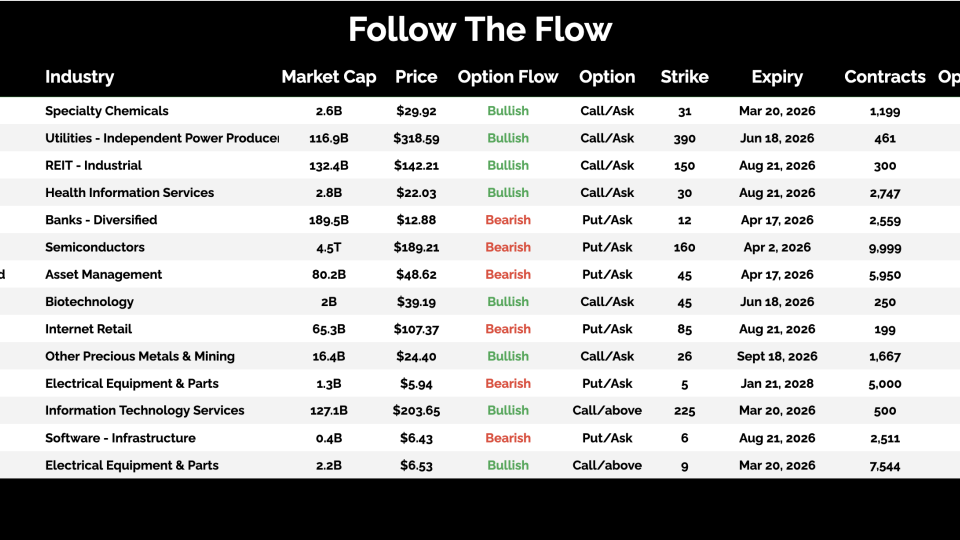Click the Industry column header
This screenshot has width=960, height=540.
(79, 77)
